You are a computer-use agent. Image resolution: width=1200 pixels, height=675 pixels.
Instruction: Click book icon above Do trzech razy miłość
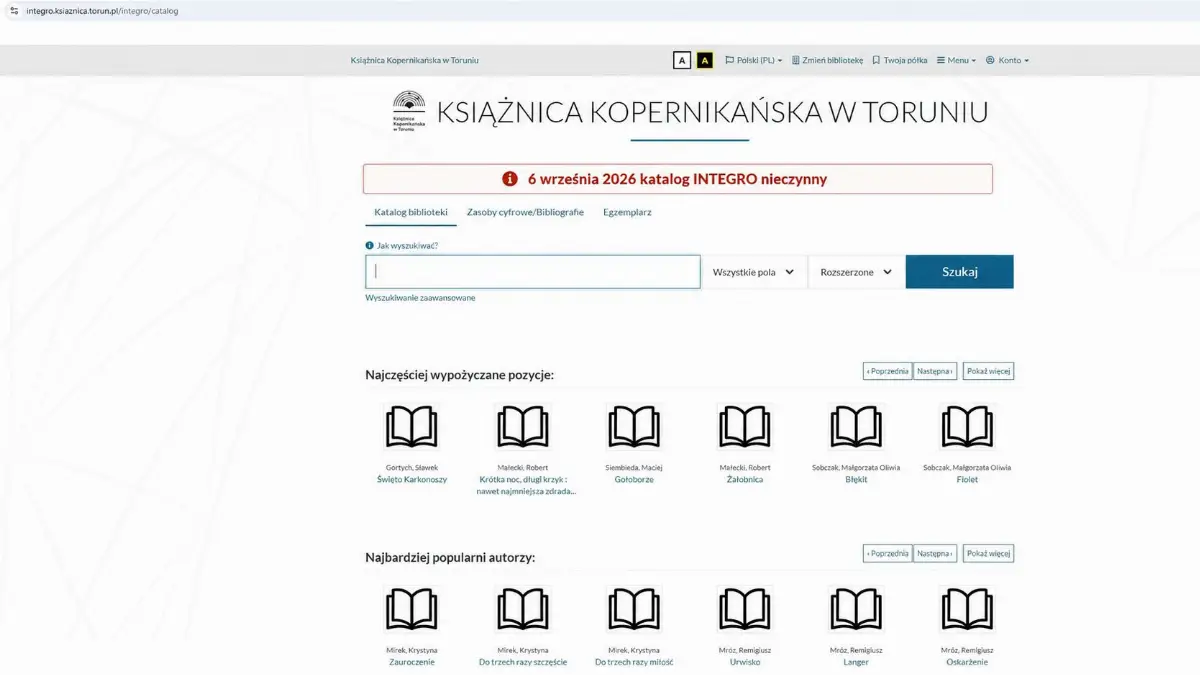coord(634,609)
